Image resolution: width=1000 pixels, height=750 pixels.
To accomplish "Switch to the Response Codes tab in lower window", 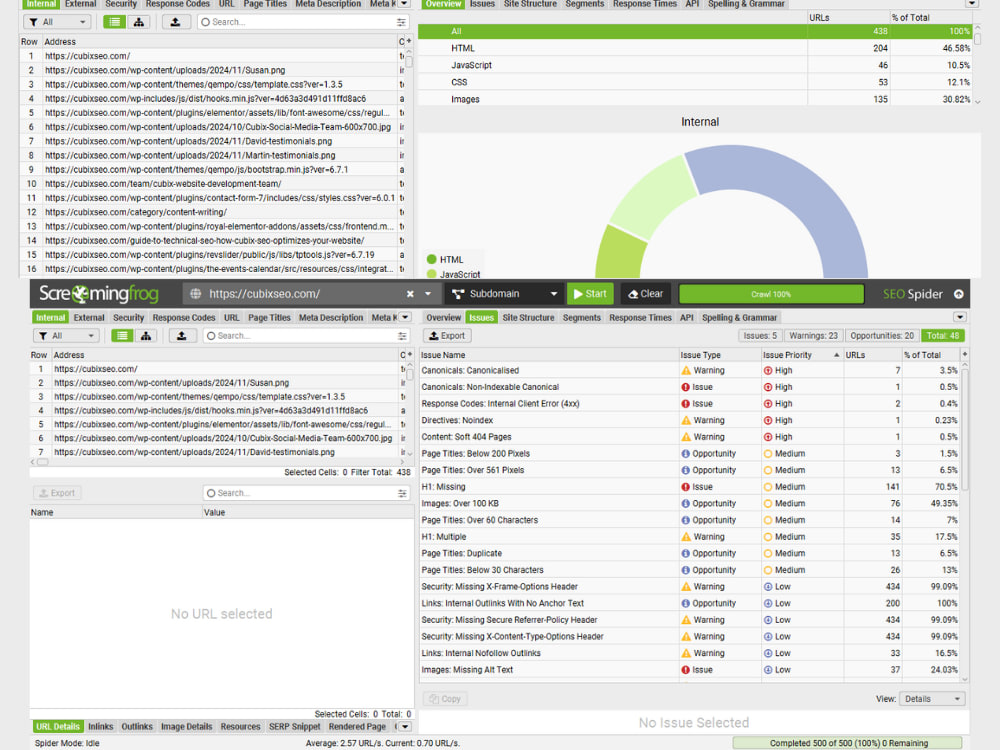I will point(184,318).
